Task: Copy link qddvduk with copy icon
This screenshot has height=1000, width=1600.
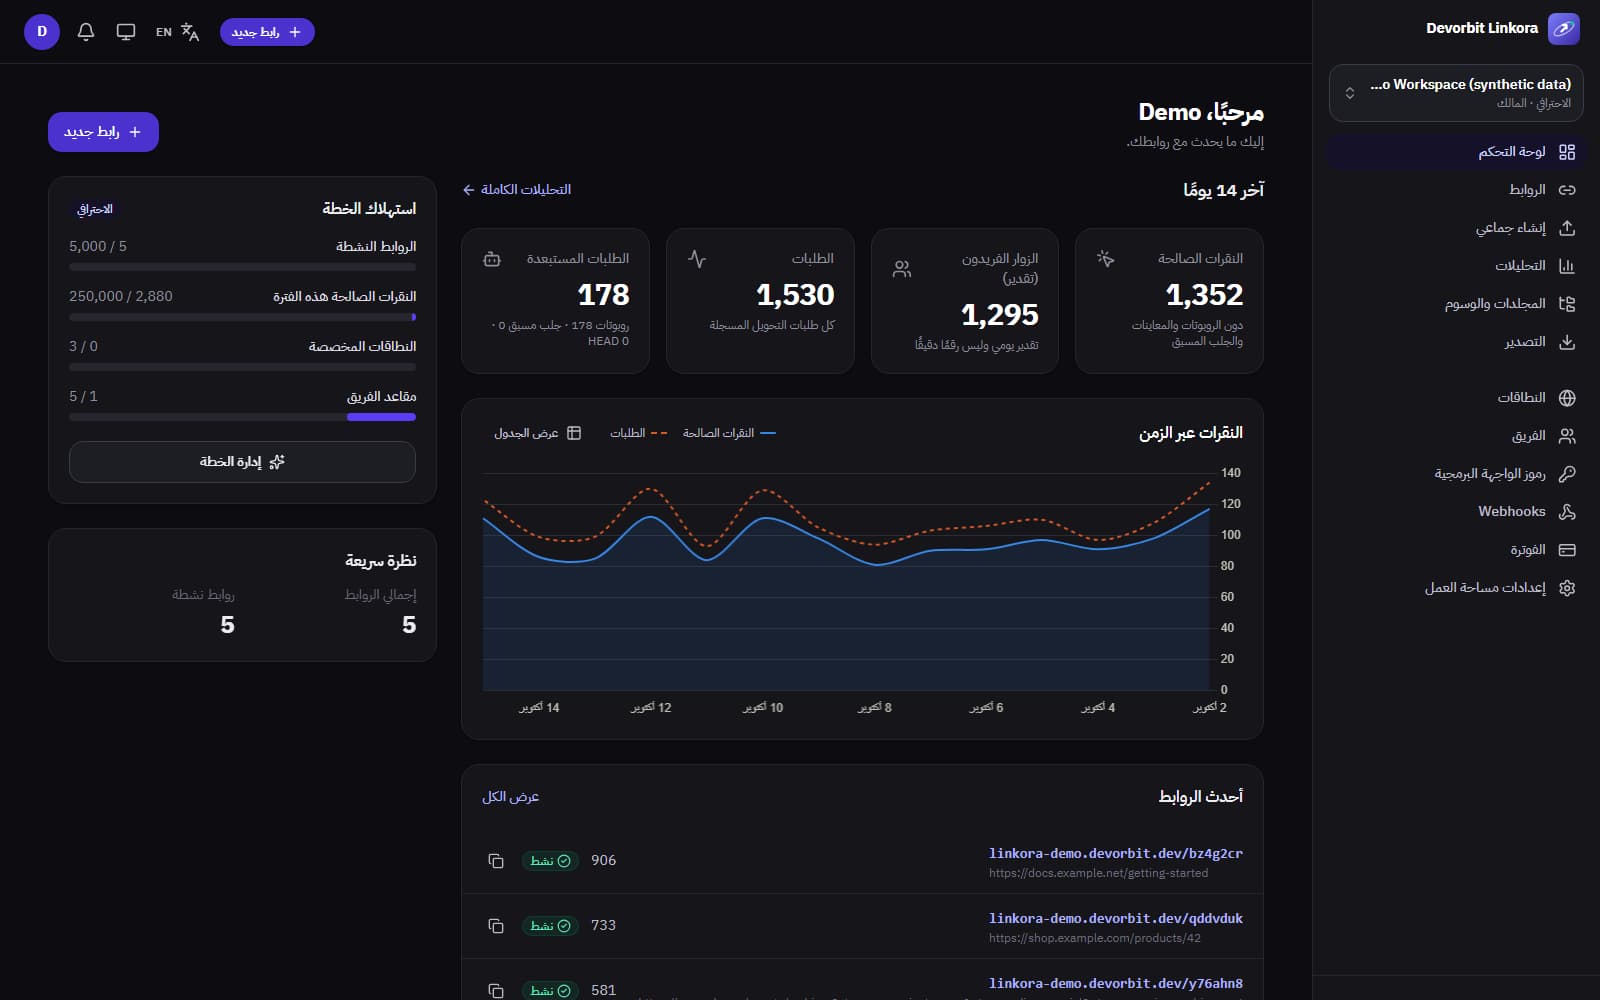Action: pyautogui.click(x=496, y=926)
